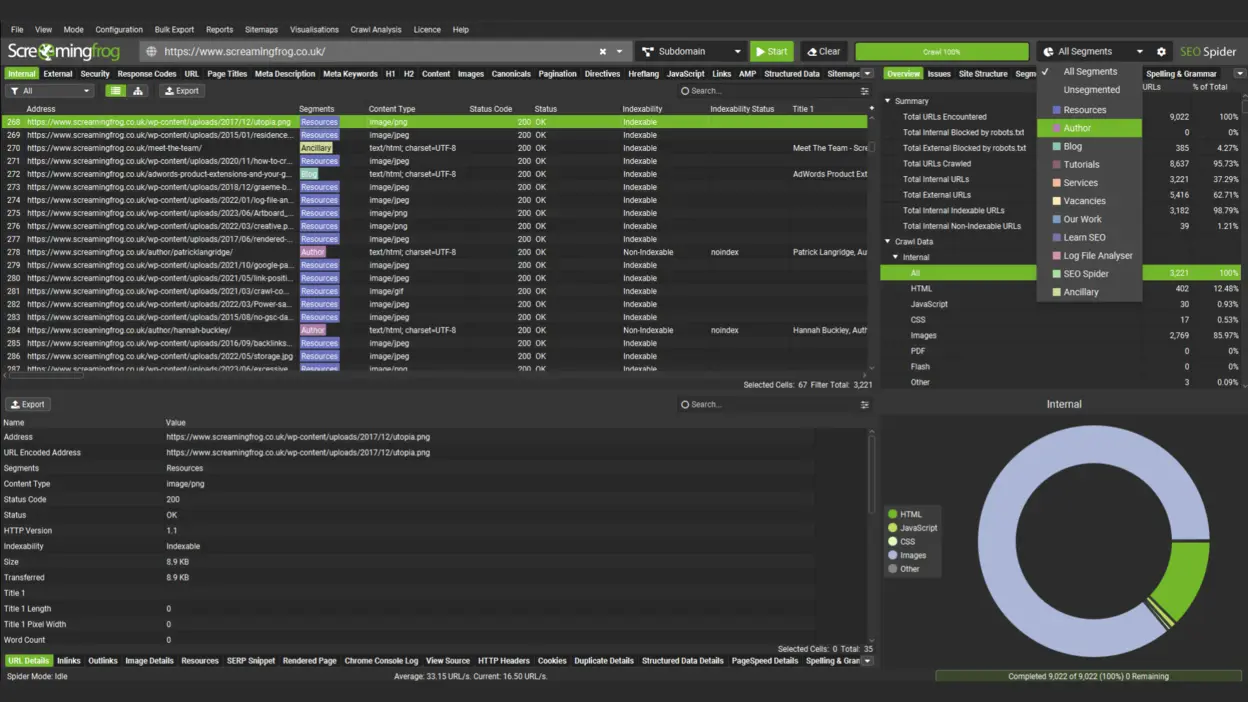Click the segments settings gear icon
This screenshot has width=1248, height=702.
1161,51
